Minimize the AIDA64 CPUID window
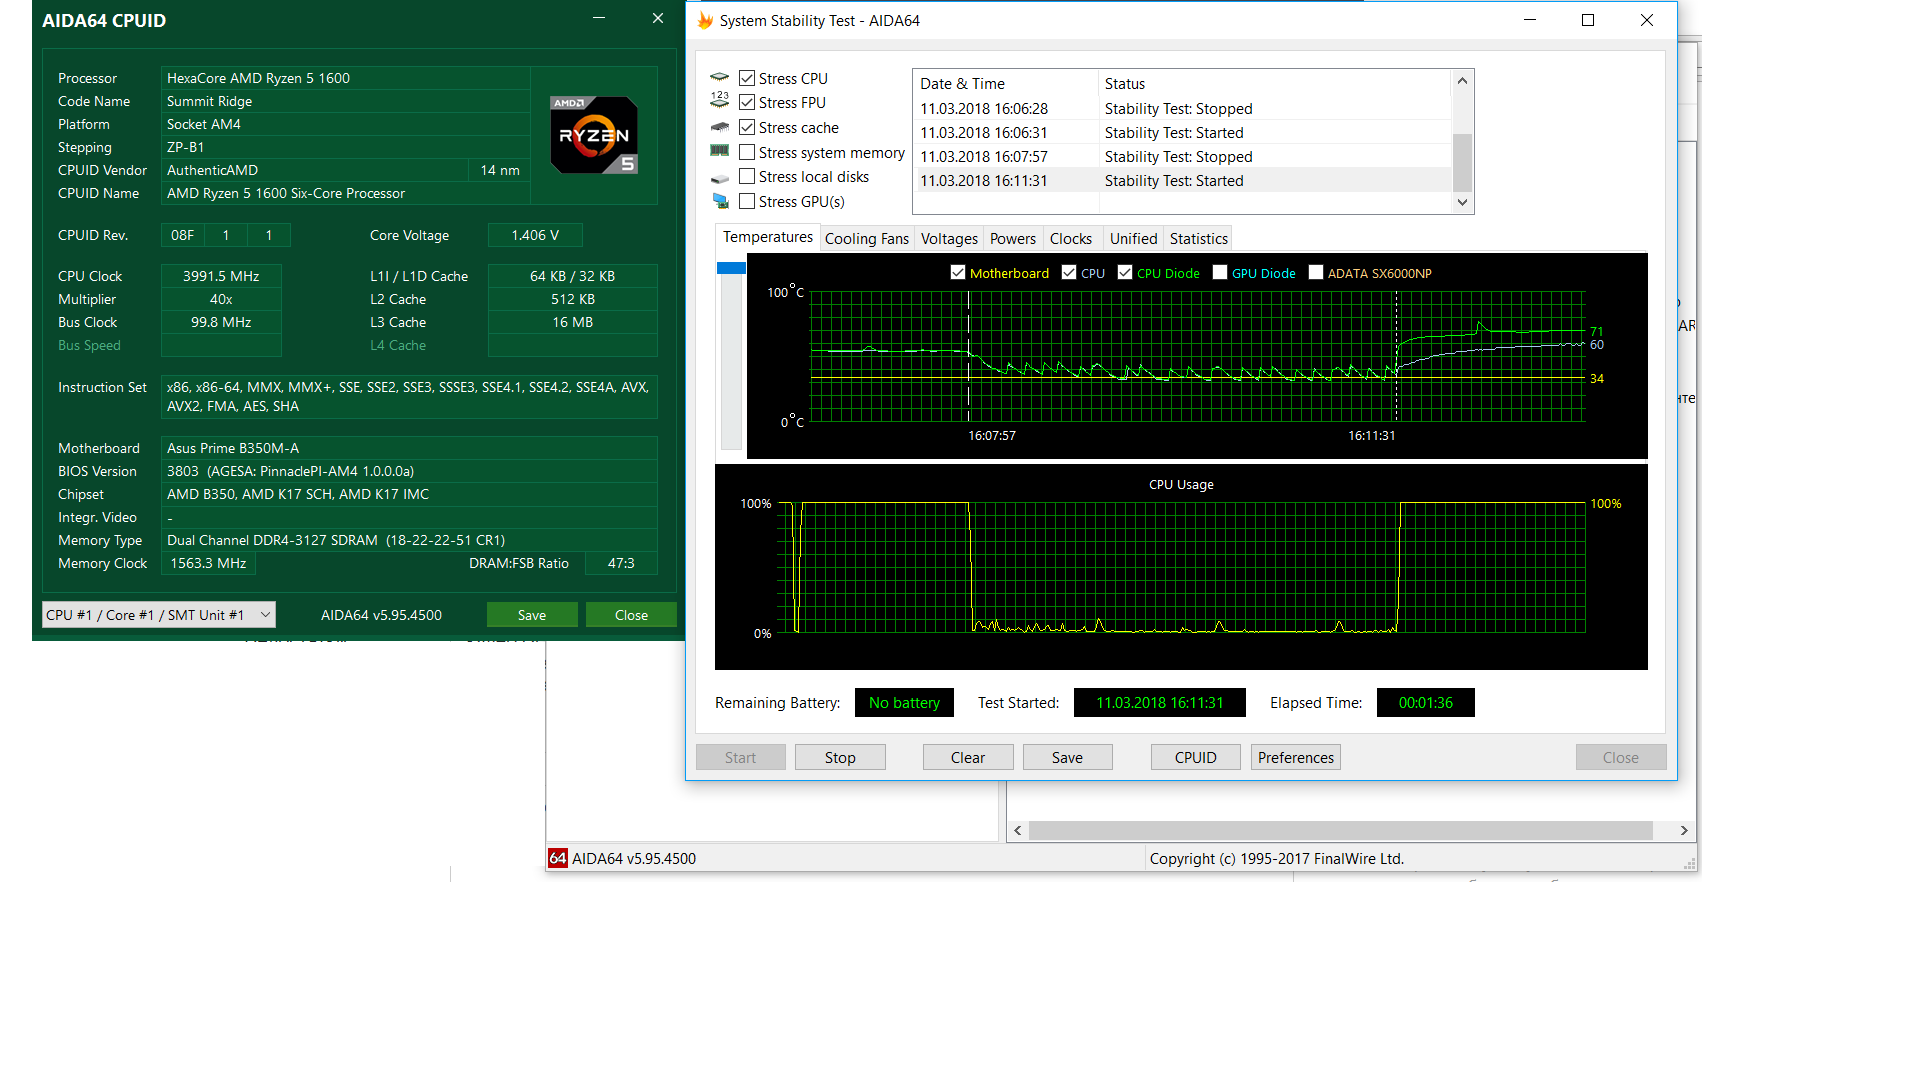 click(599, 18)
